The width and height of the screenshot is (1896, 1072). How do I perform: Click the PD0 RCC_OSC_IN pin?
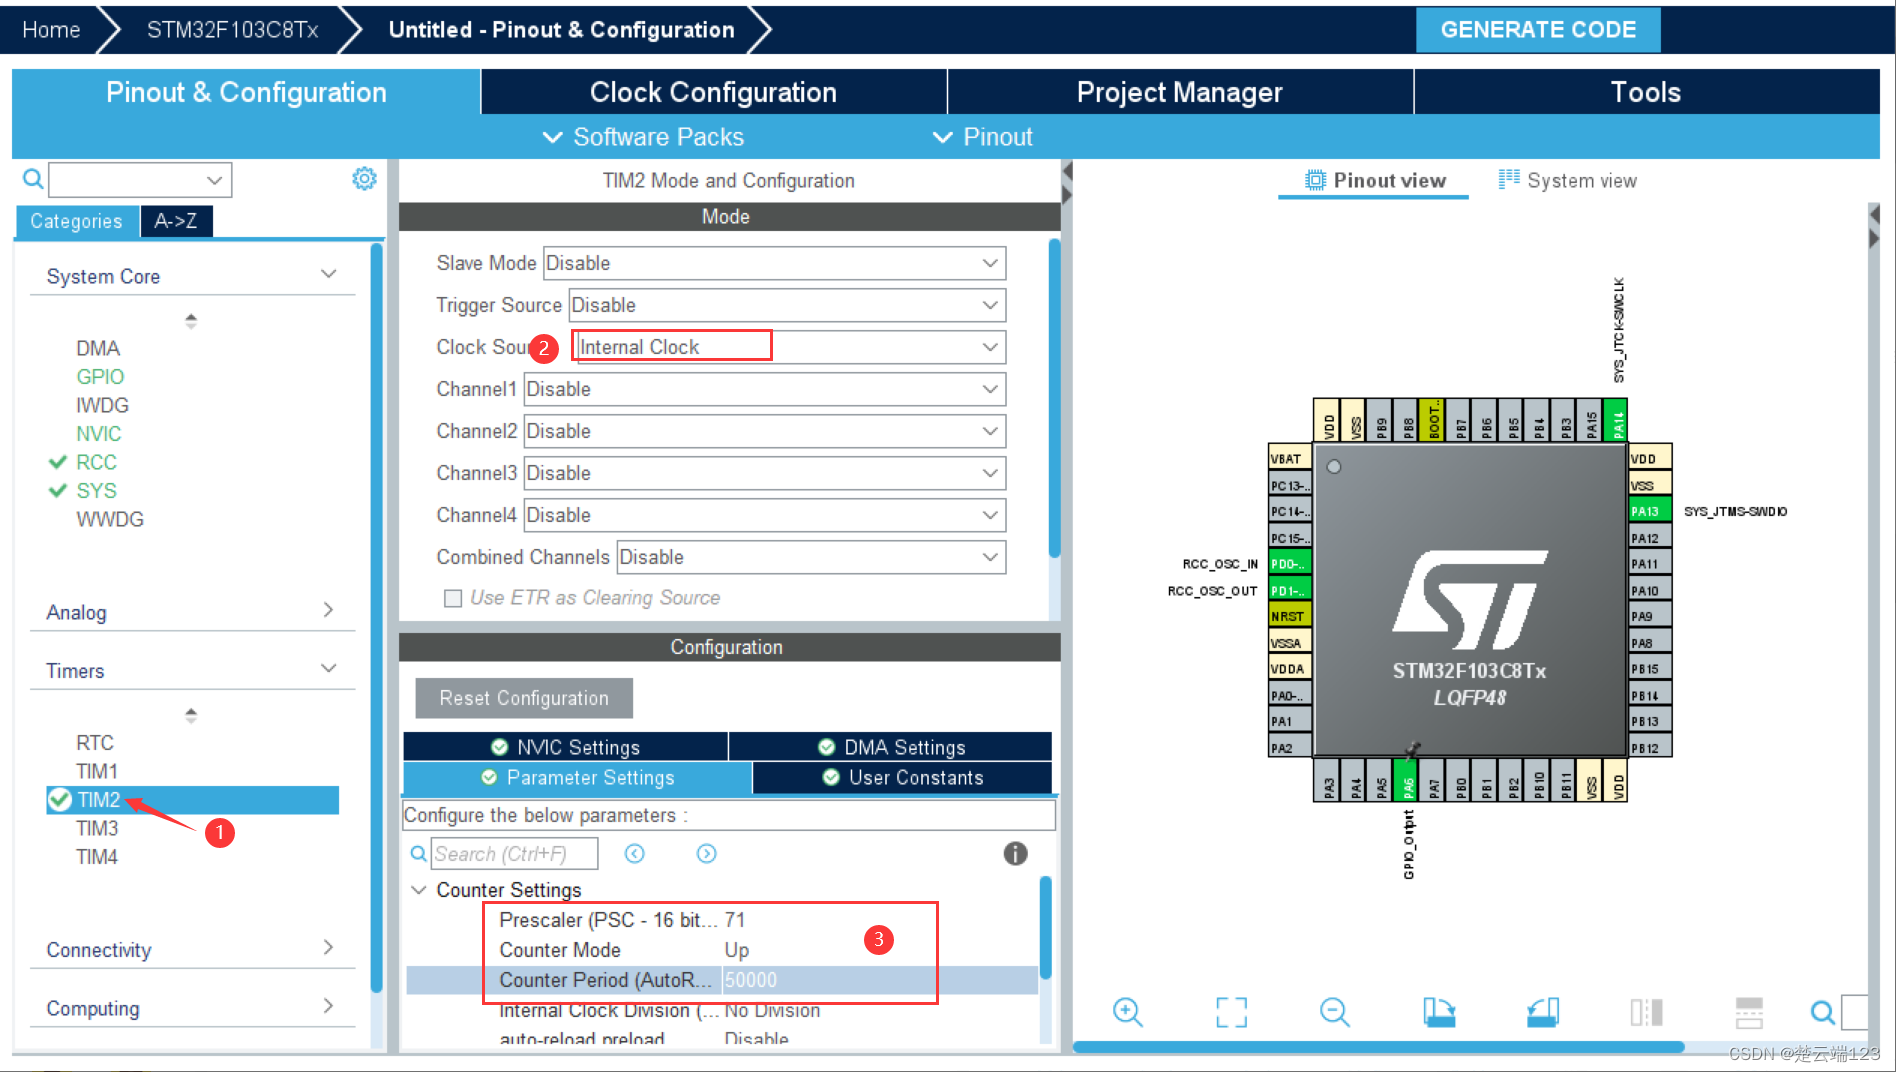point(1290,564)
